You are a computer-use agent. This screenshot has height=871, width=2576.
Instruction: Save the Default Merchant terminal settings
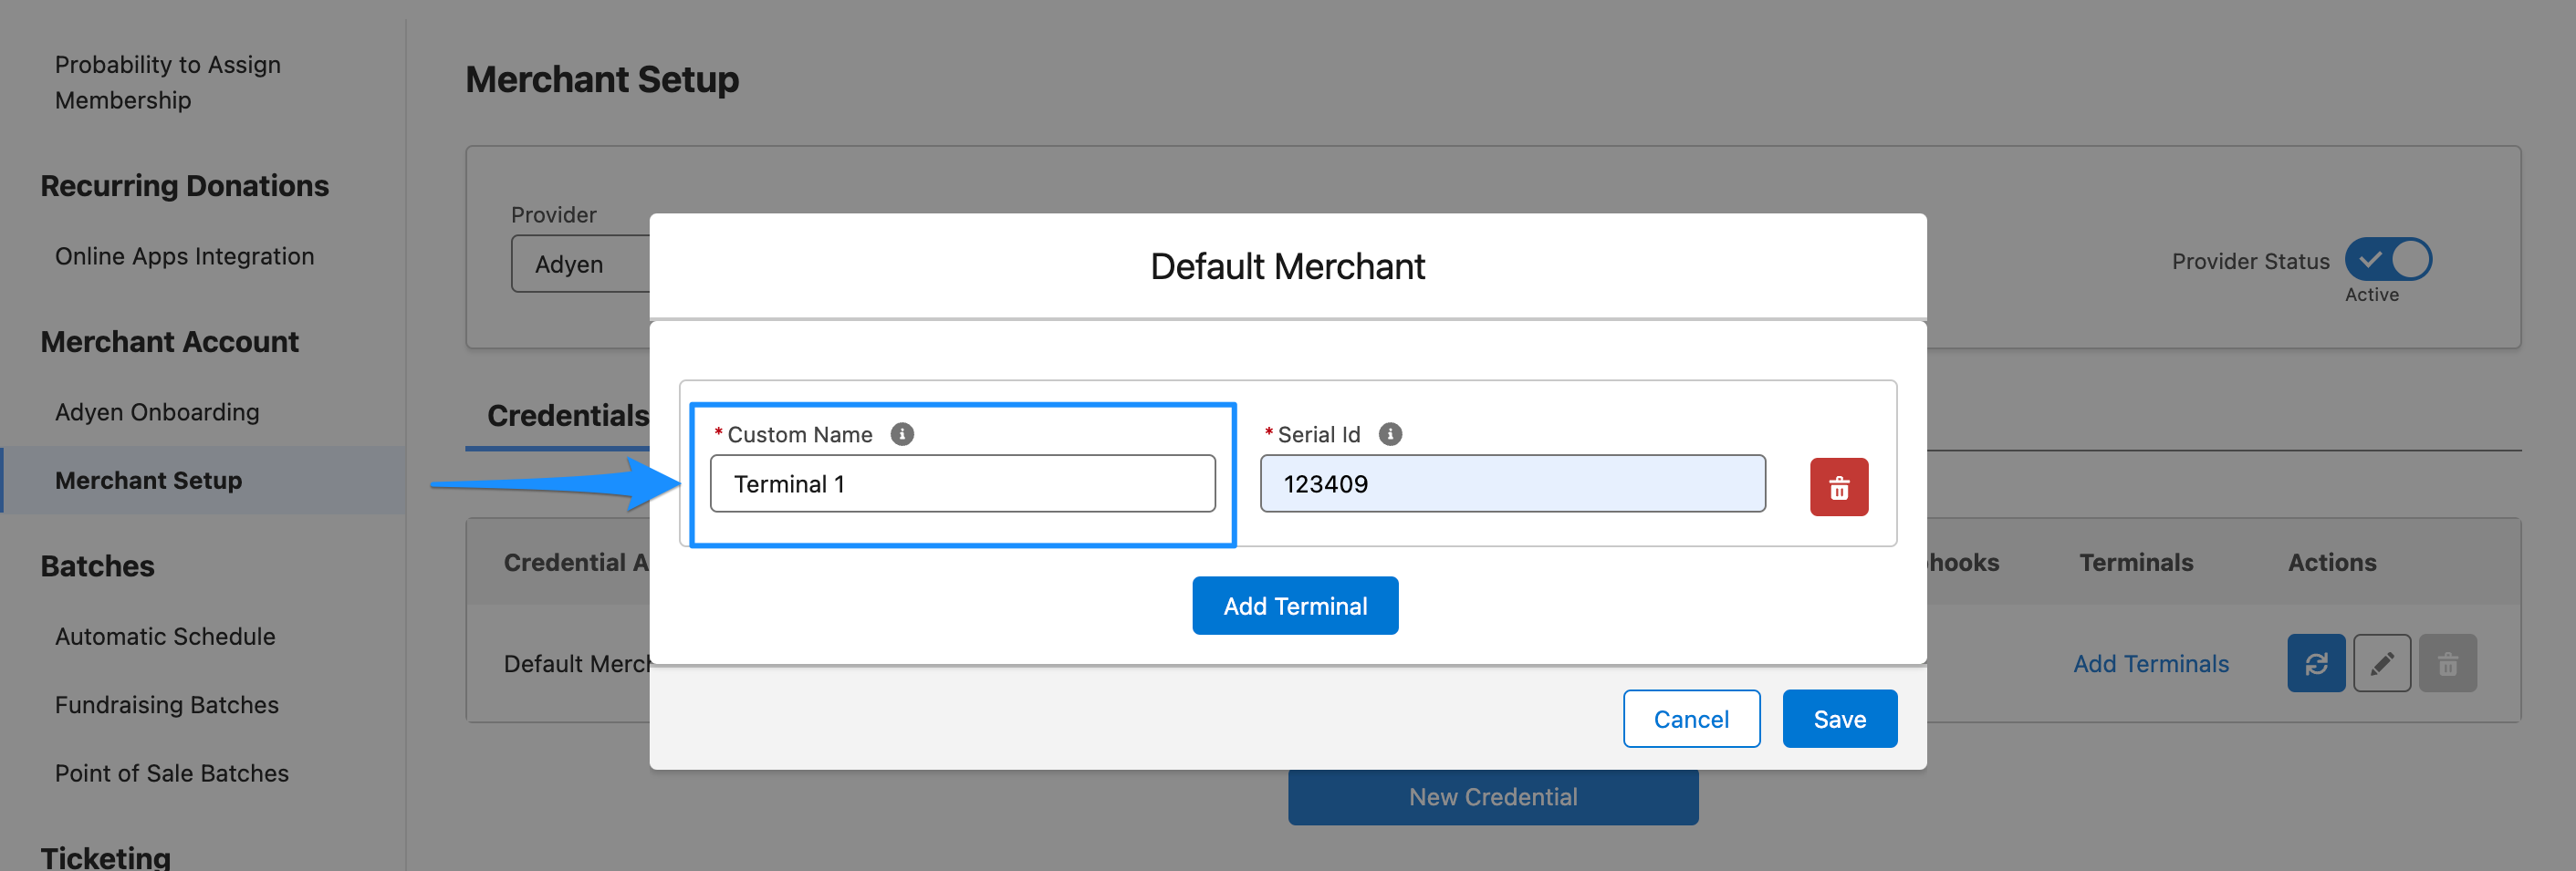(1839, 718)
